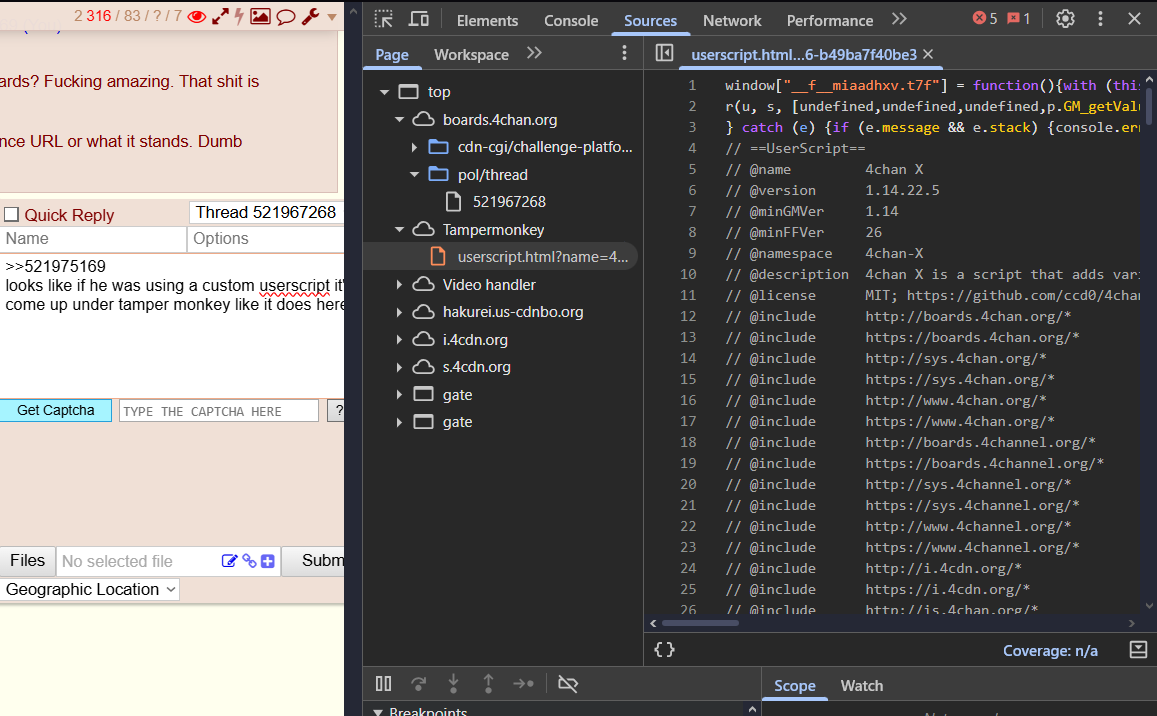1157x716 pixels.
Task: Hide the navigator sidebar panel
Action: pyautogui.click(x=664, y=54)
